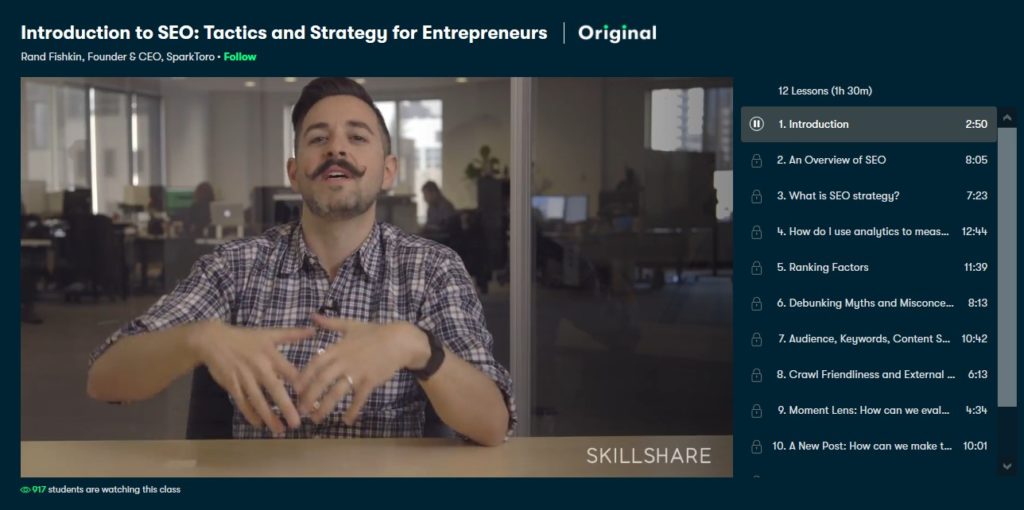
Task: Click lock icon next to Ranking Factors
Action: coord(756,268)
